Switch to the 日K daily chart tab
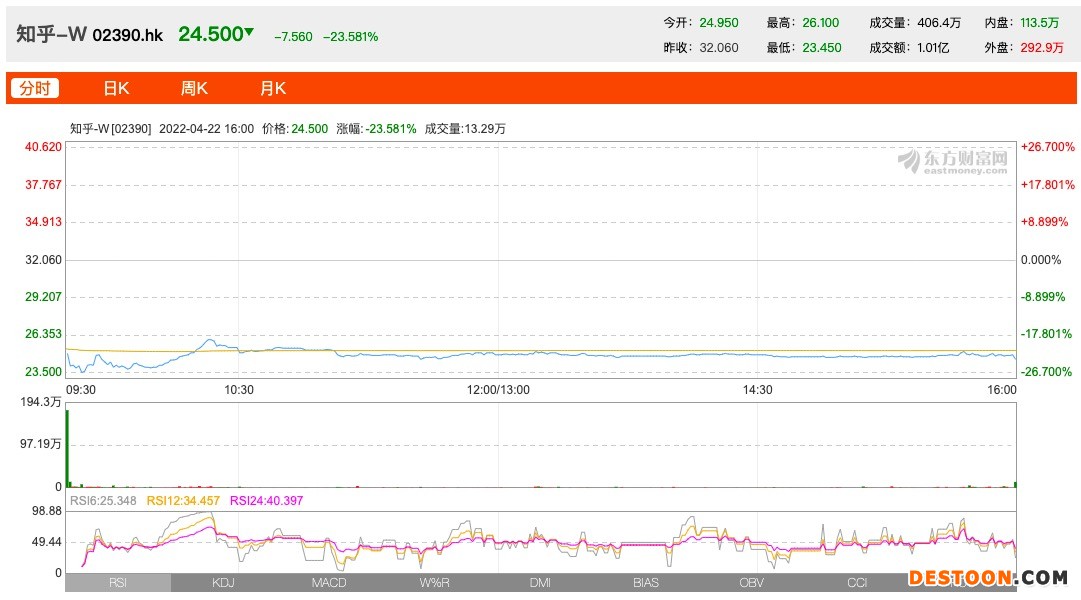 [116, 88]
